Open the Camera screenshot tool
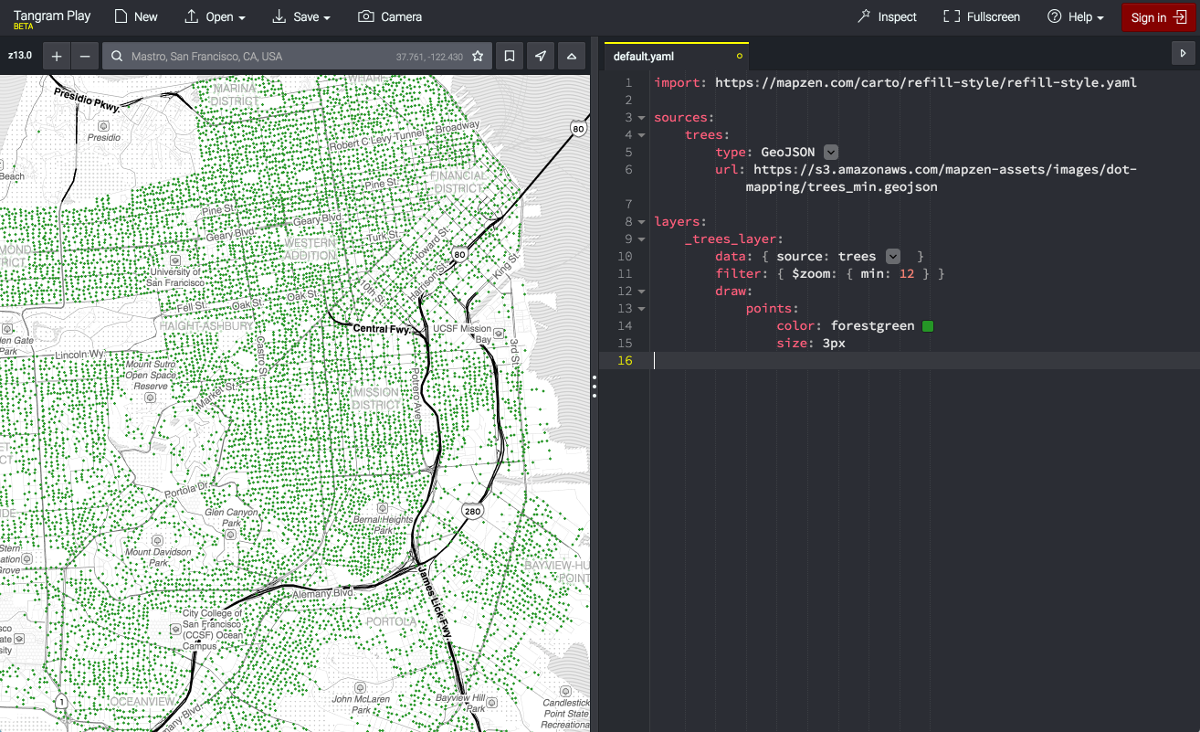 click(390, 17)
